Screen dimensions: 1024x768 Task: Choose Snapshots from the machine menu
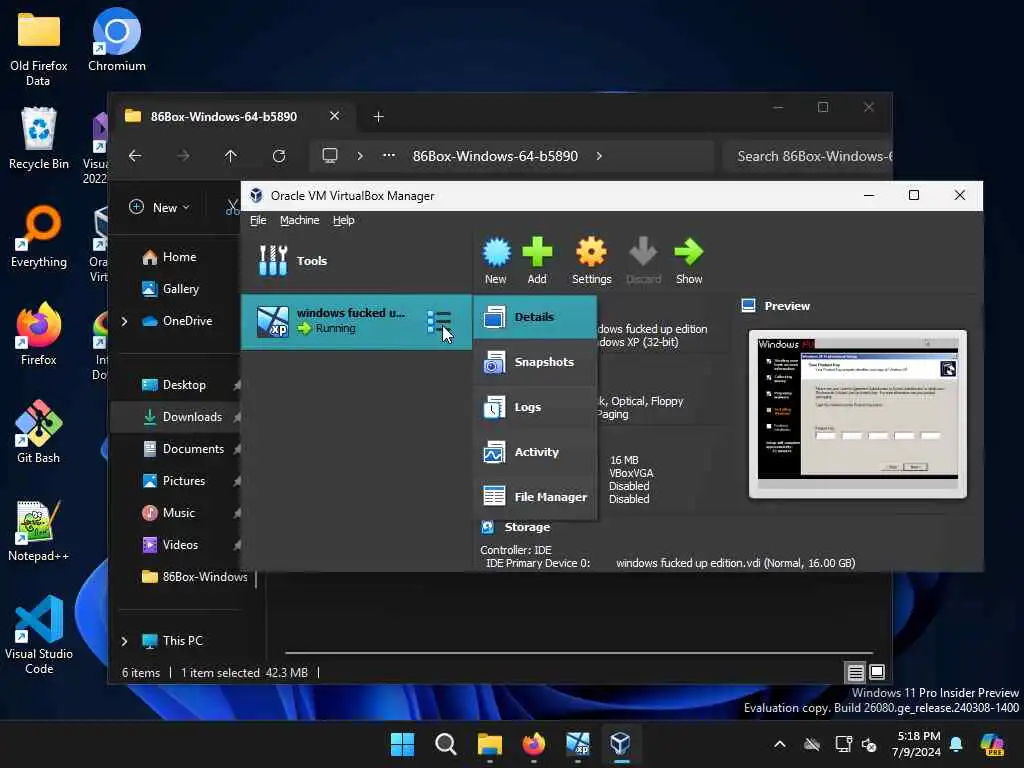click(x=535, y=362)
